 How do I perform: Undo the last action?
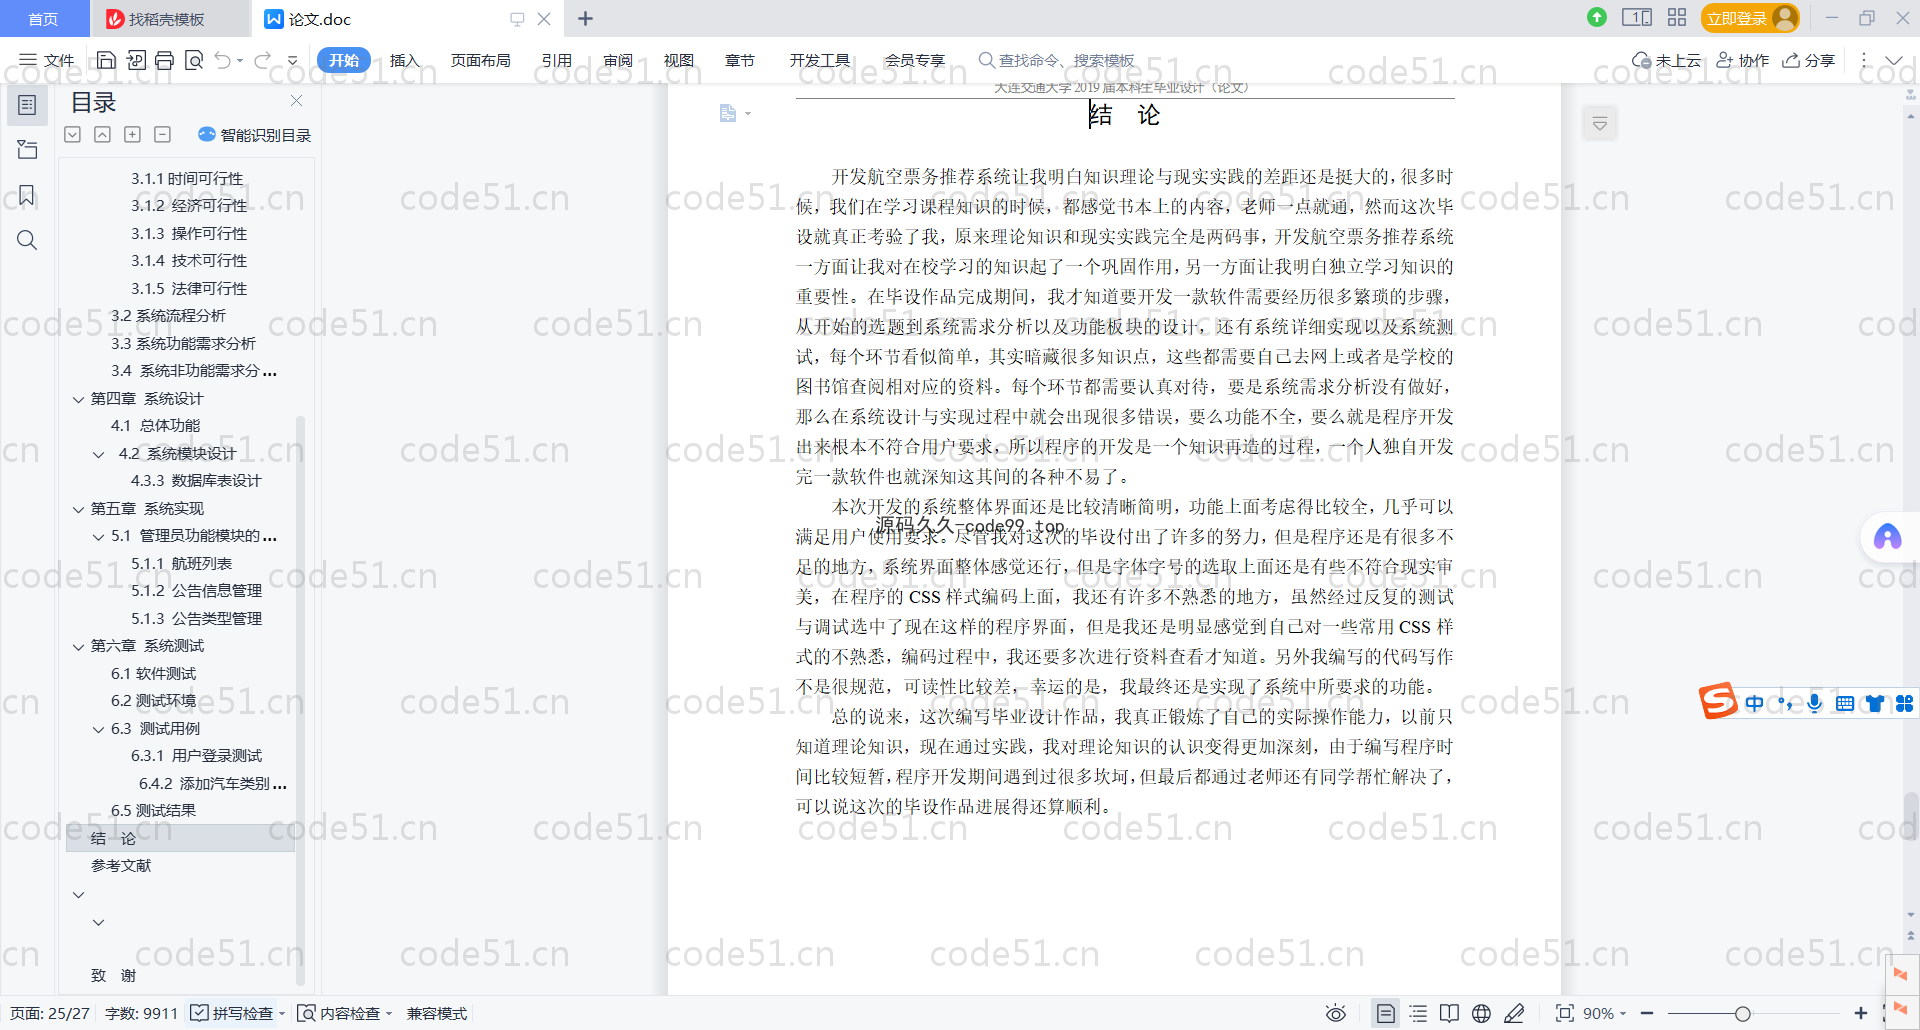pos(222,60)
